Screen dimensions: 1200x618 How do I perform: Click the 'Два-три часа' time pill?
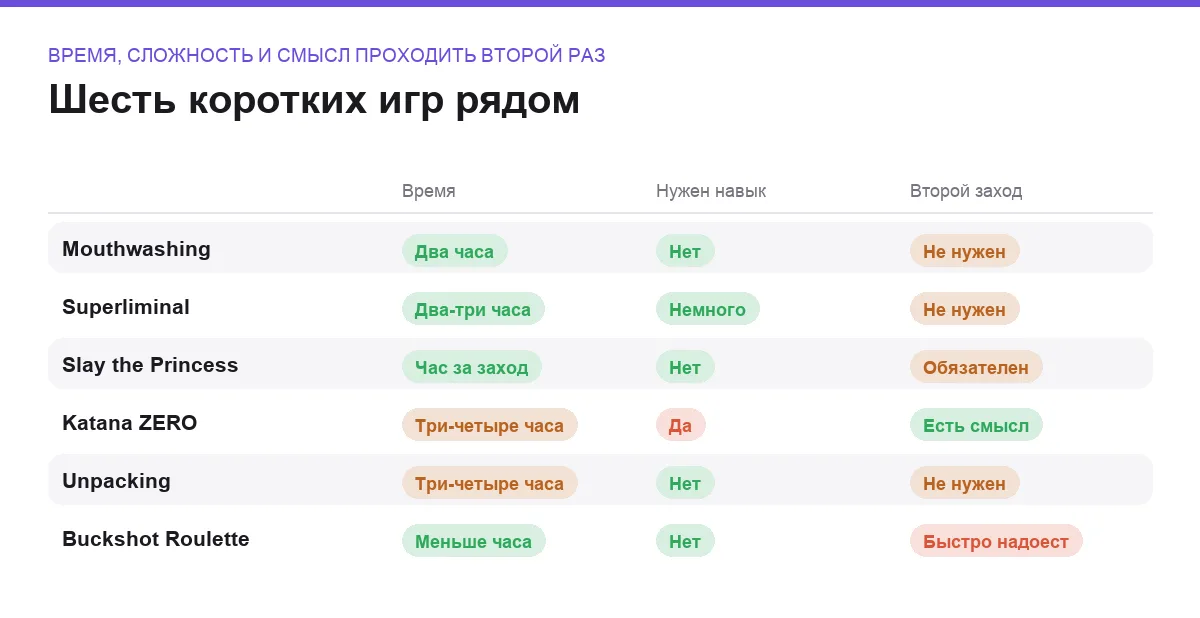473,309
